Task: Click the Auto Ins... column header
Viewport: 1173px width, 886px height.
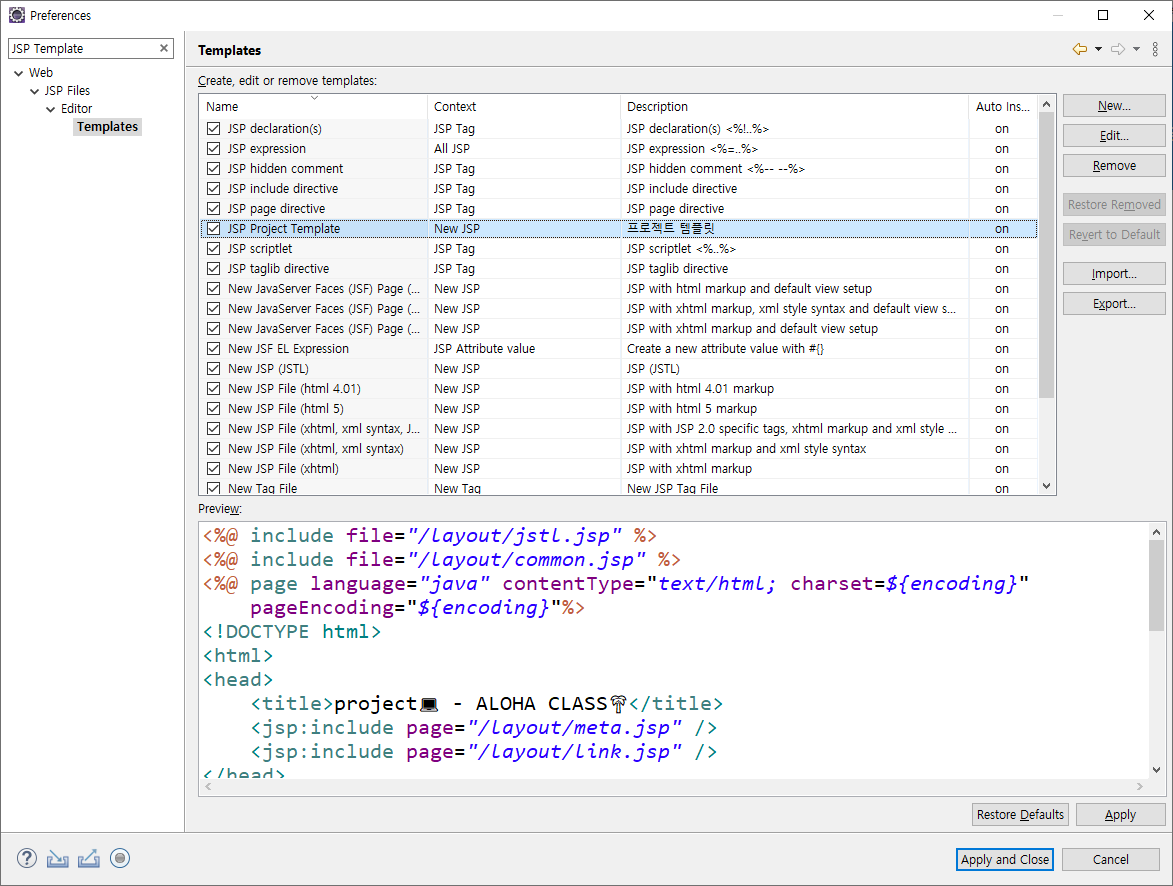Action: pos(1002,106)
